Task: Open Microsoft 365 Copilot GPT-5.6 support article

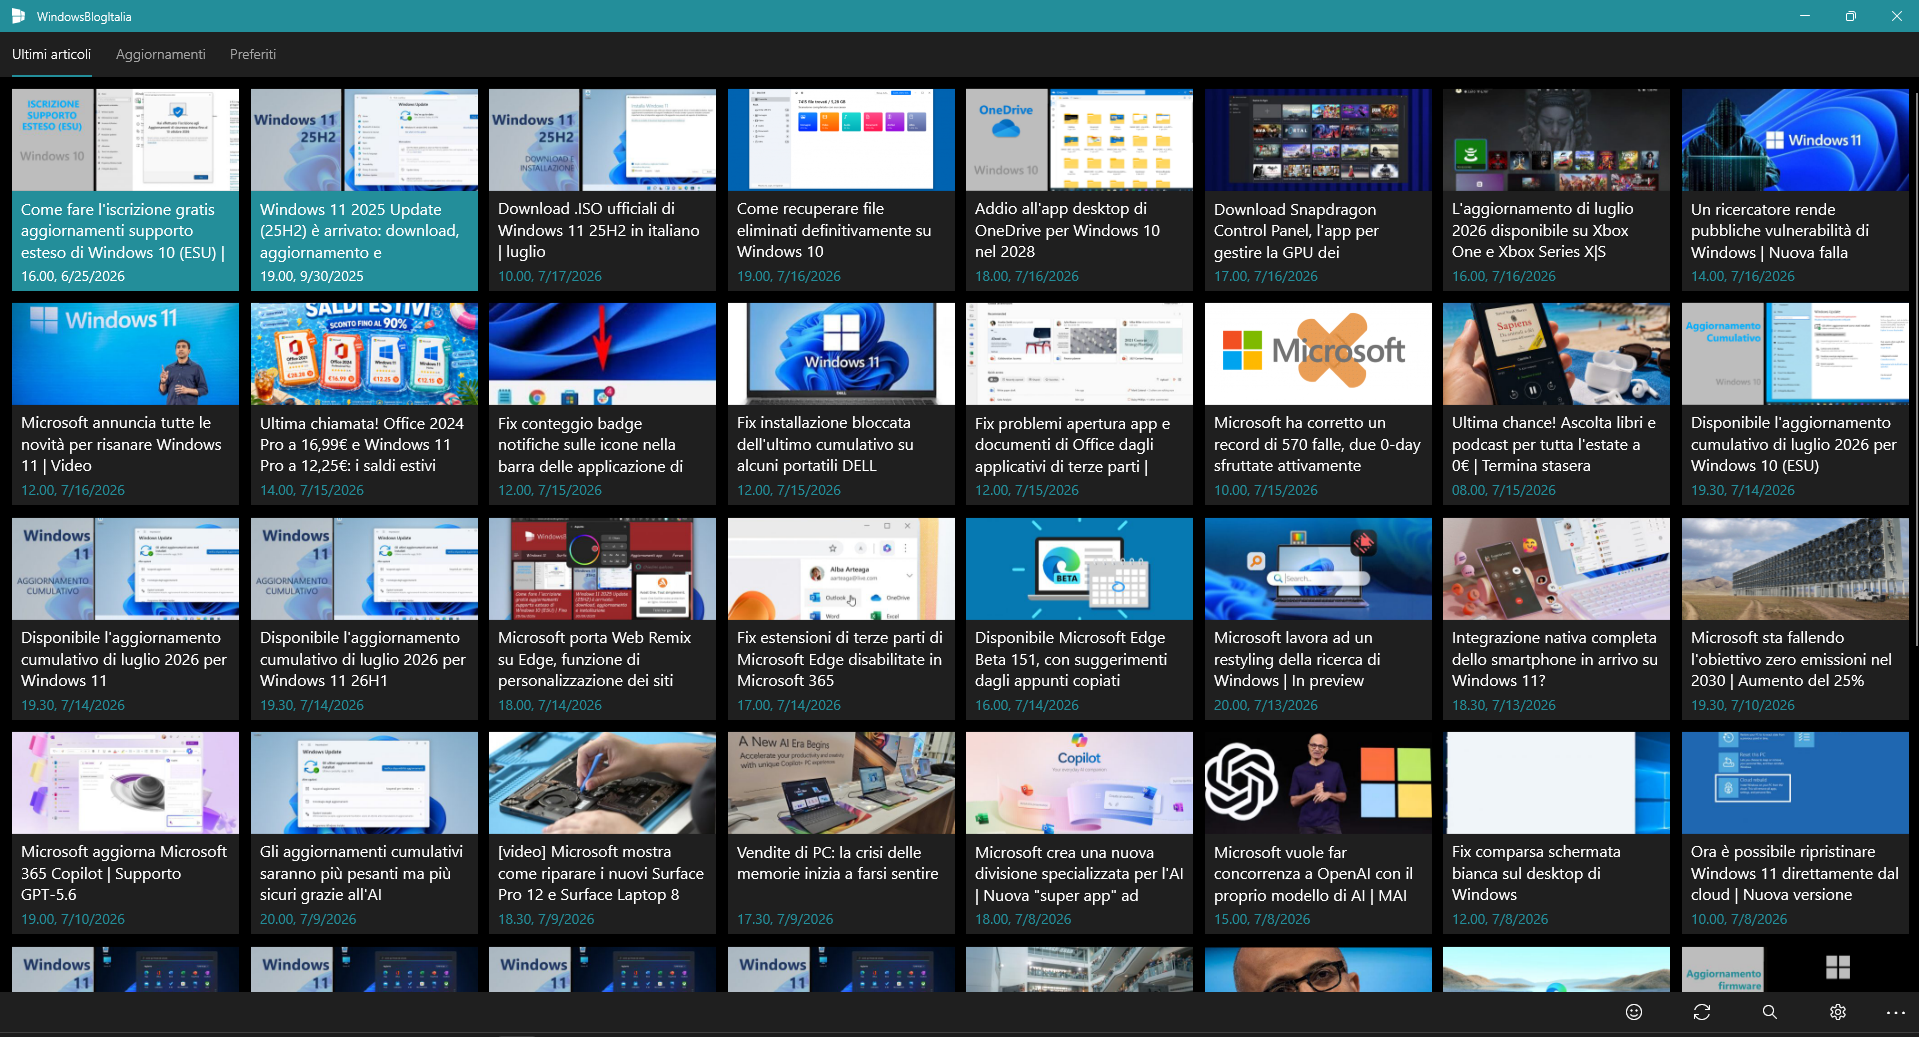Action: (x=125, y=833)
